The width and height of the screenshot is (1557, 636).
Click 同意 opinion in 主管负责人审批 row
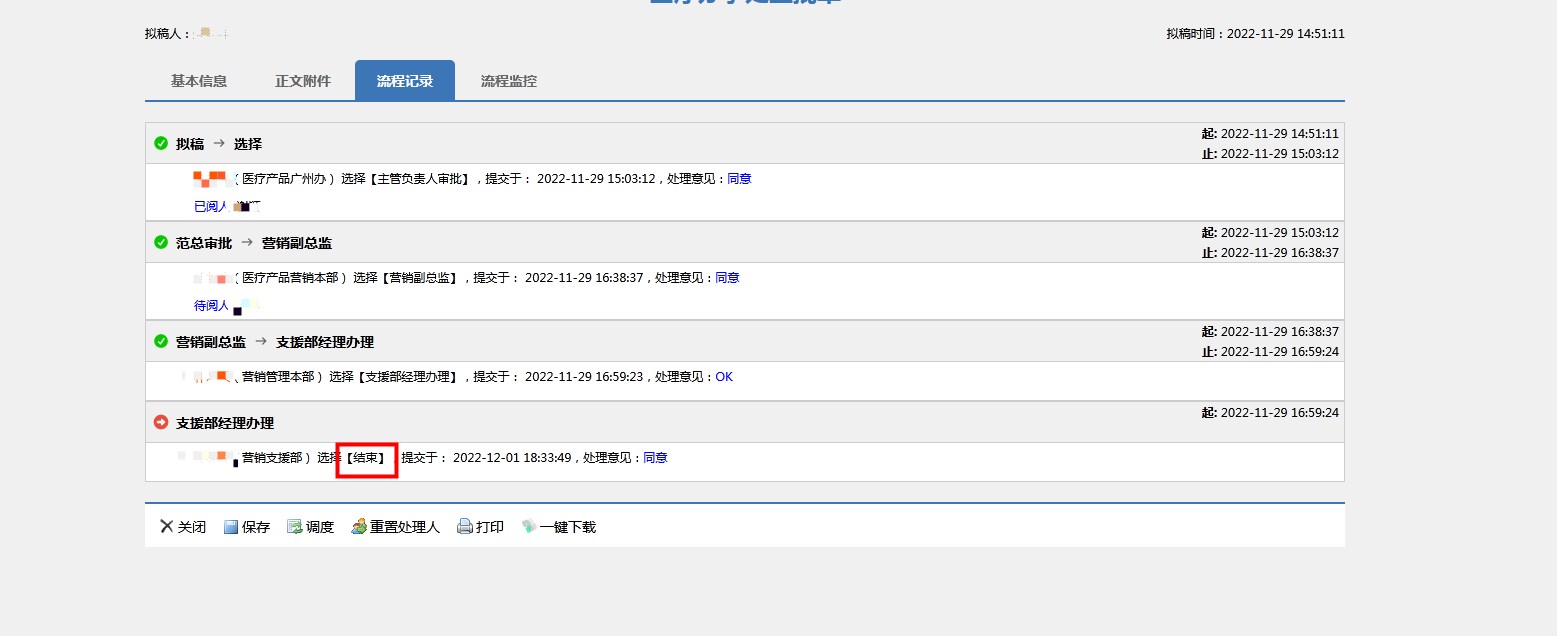pos(739,179)
